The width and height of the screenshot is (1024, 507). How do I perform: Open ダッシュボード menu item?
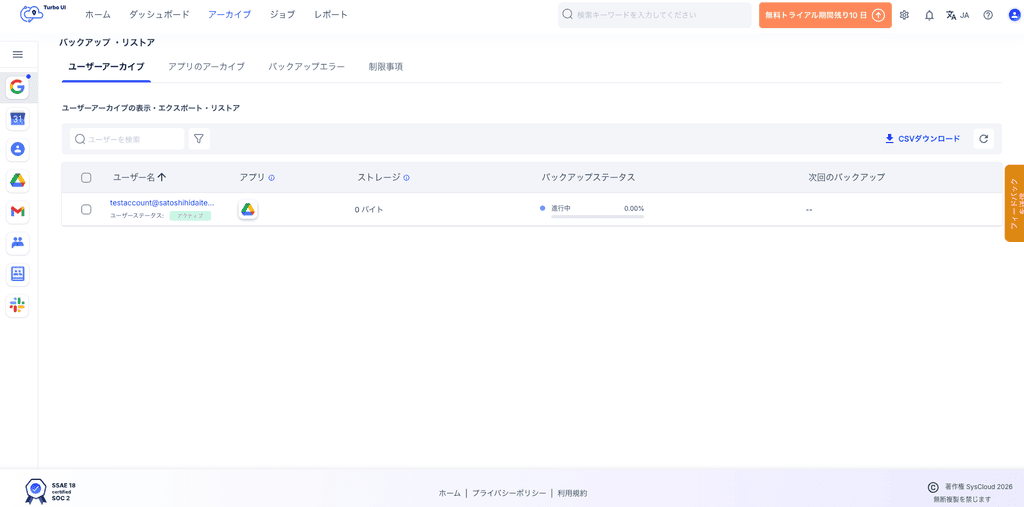[x=159, y=14]
